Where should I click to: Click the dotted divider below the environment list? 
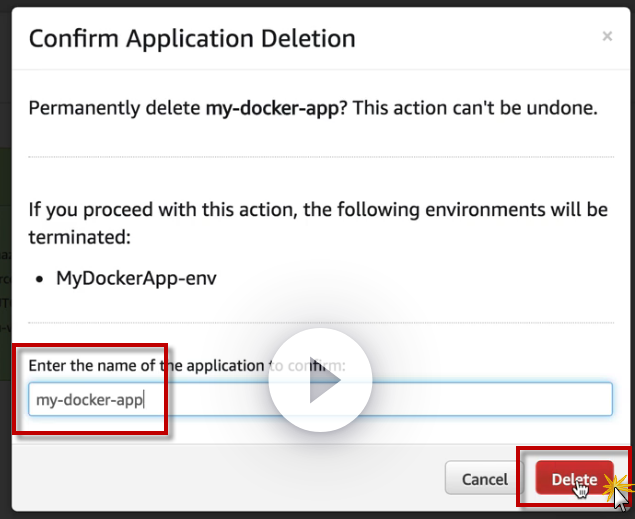pos(320,323)
